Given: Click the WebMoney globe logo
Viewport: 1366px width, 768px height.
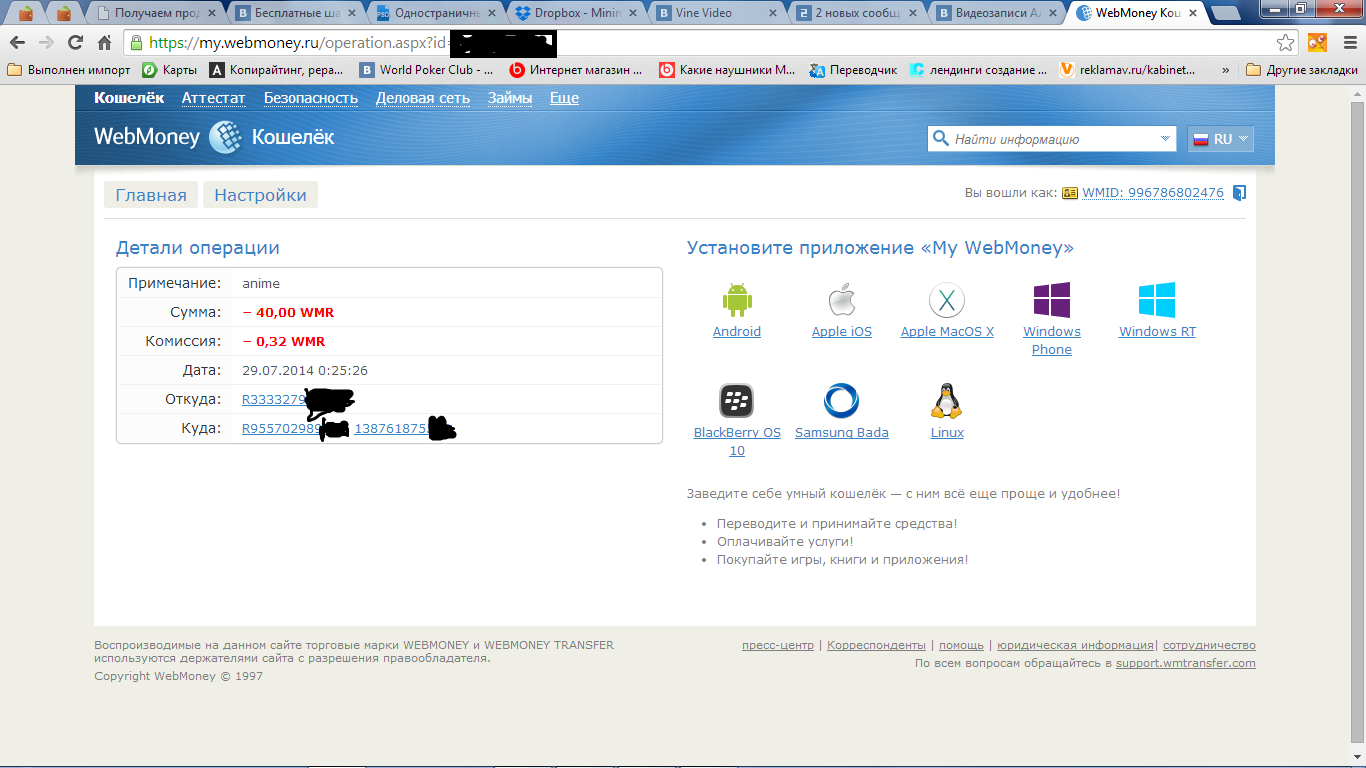Looking at the screenshot, I should (225, 138).
